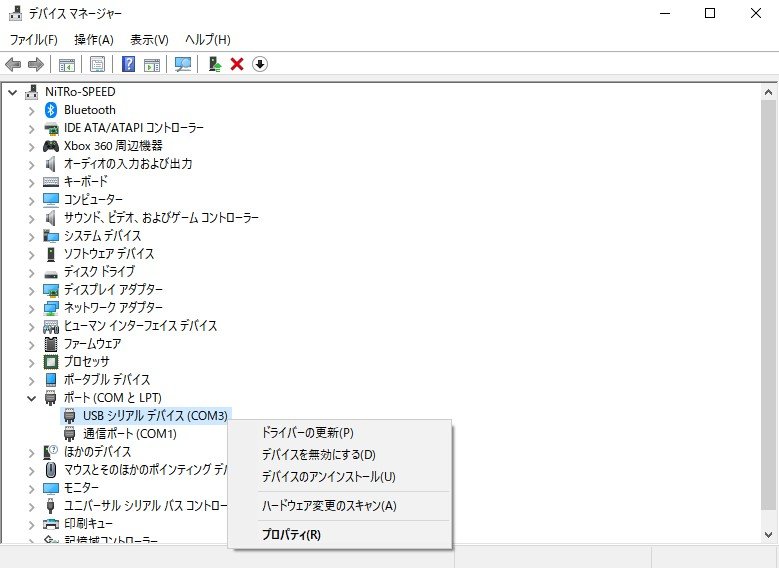
Task: Expand the サウンド、ビデオ、およびゲーム コントローラー node
Action: pos(31,219)
